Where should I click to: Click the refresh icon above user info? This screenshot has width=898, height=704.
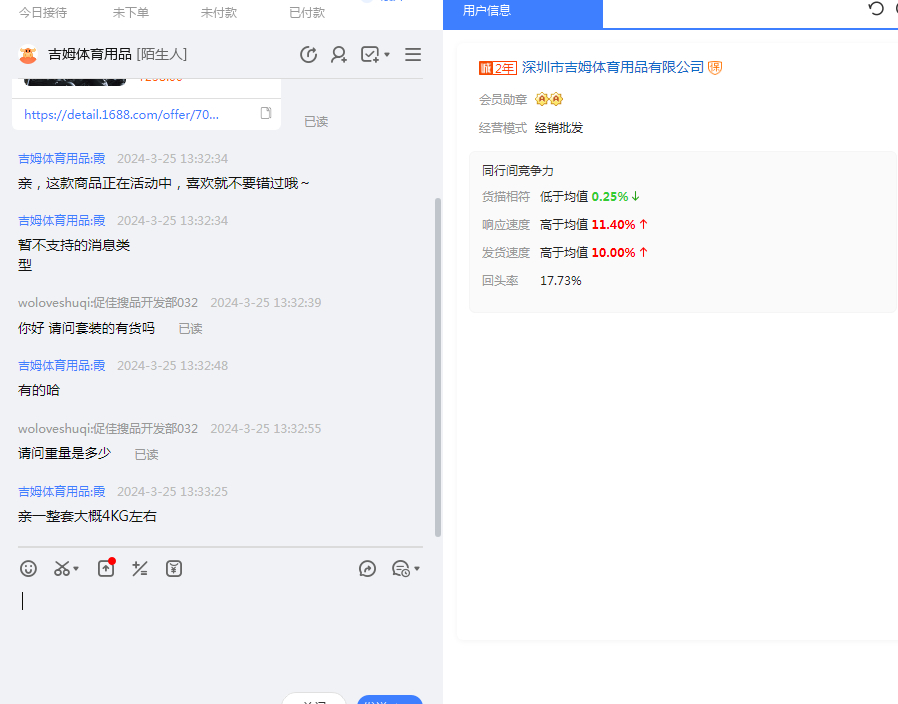tap(876, 9)
